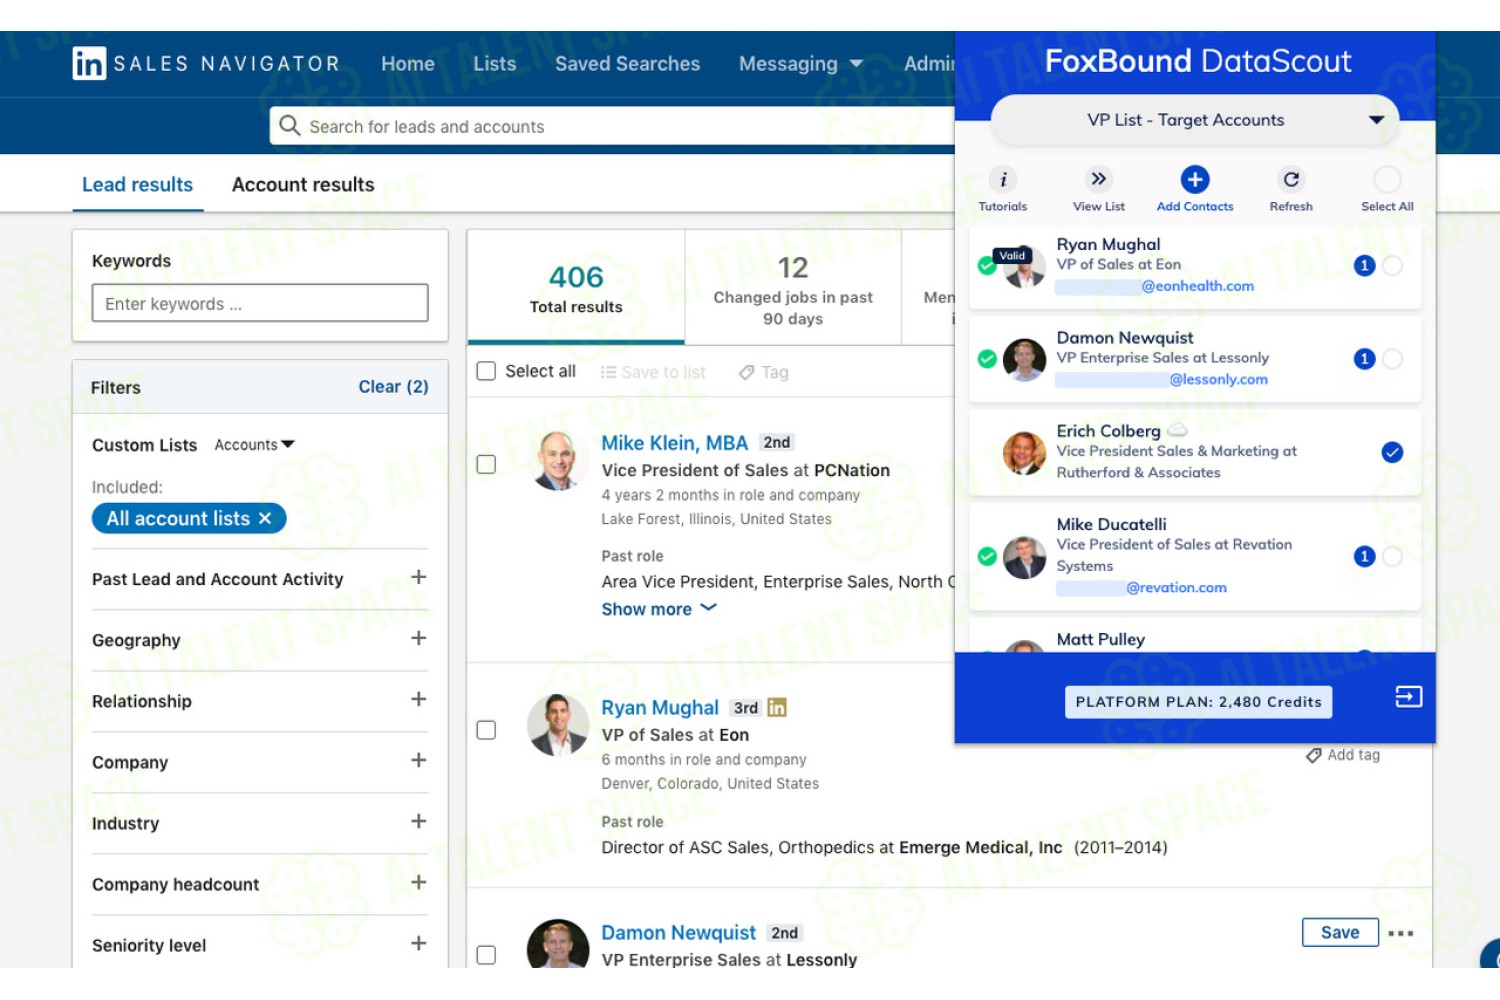The image size is (1500, 1000).
Task: Expand the Industry filter
Action: [419, 821]
